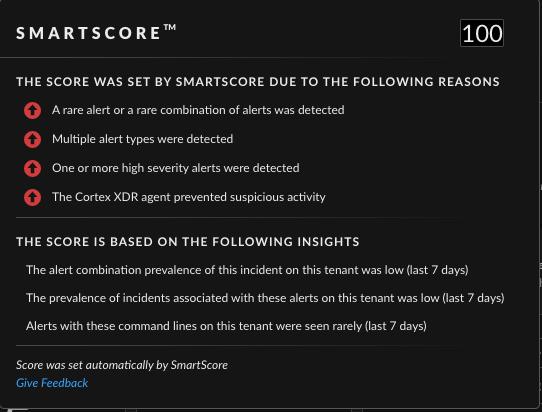
Task: Click 'Score was set automatically by SmartScore' note
Action: pos(122,365)
